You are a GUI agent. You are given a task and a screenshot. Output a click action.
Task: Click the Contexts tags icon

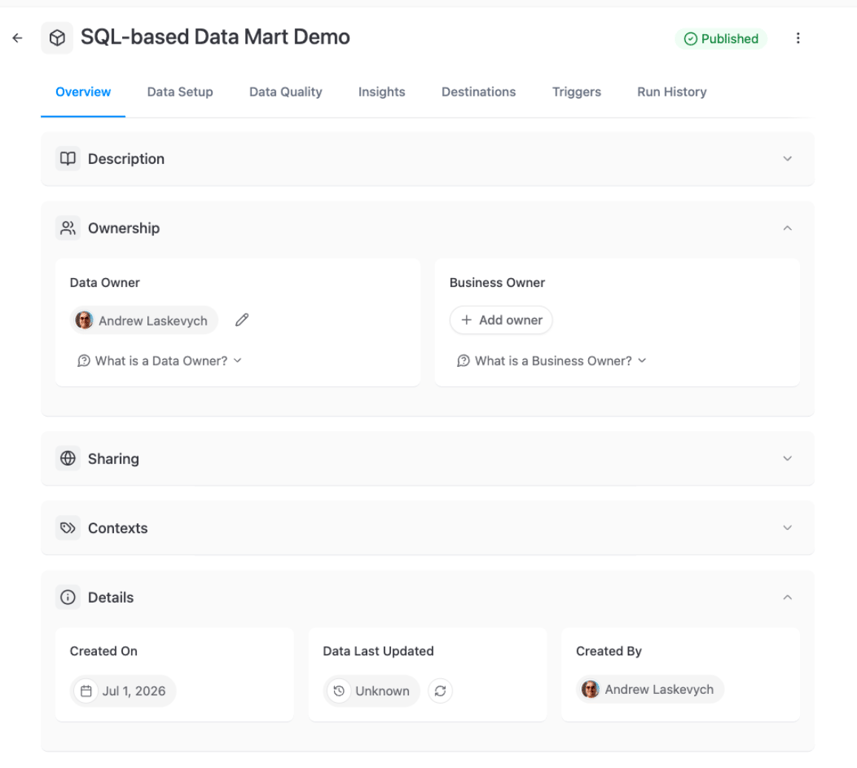click(68, 527)
